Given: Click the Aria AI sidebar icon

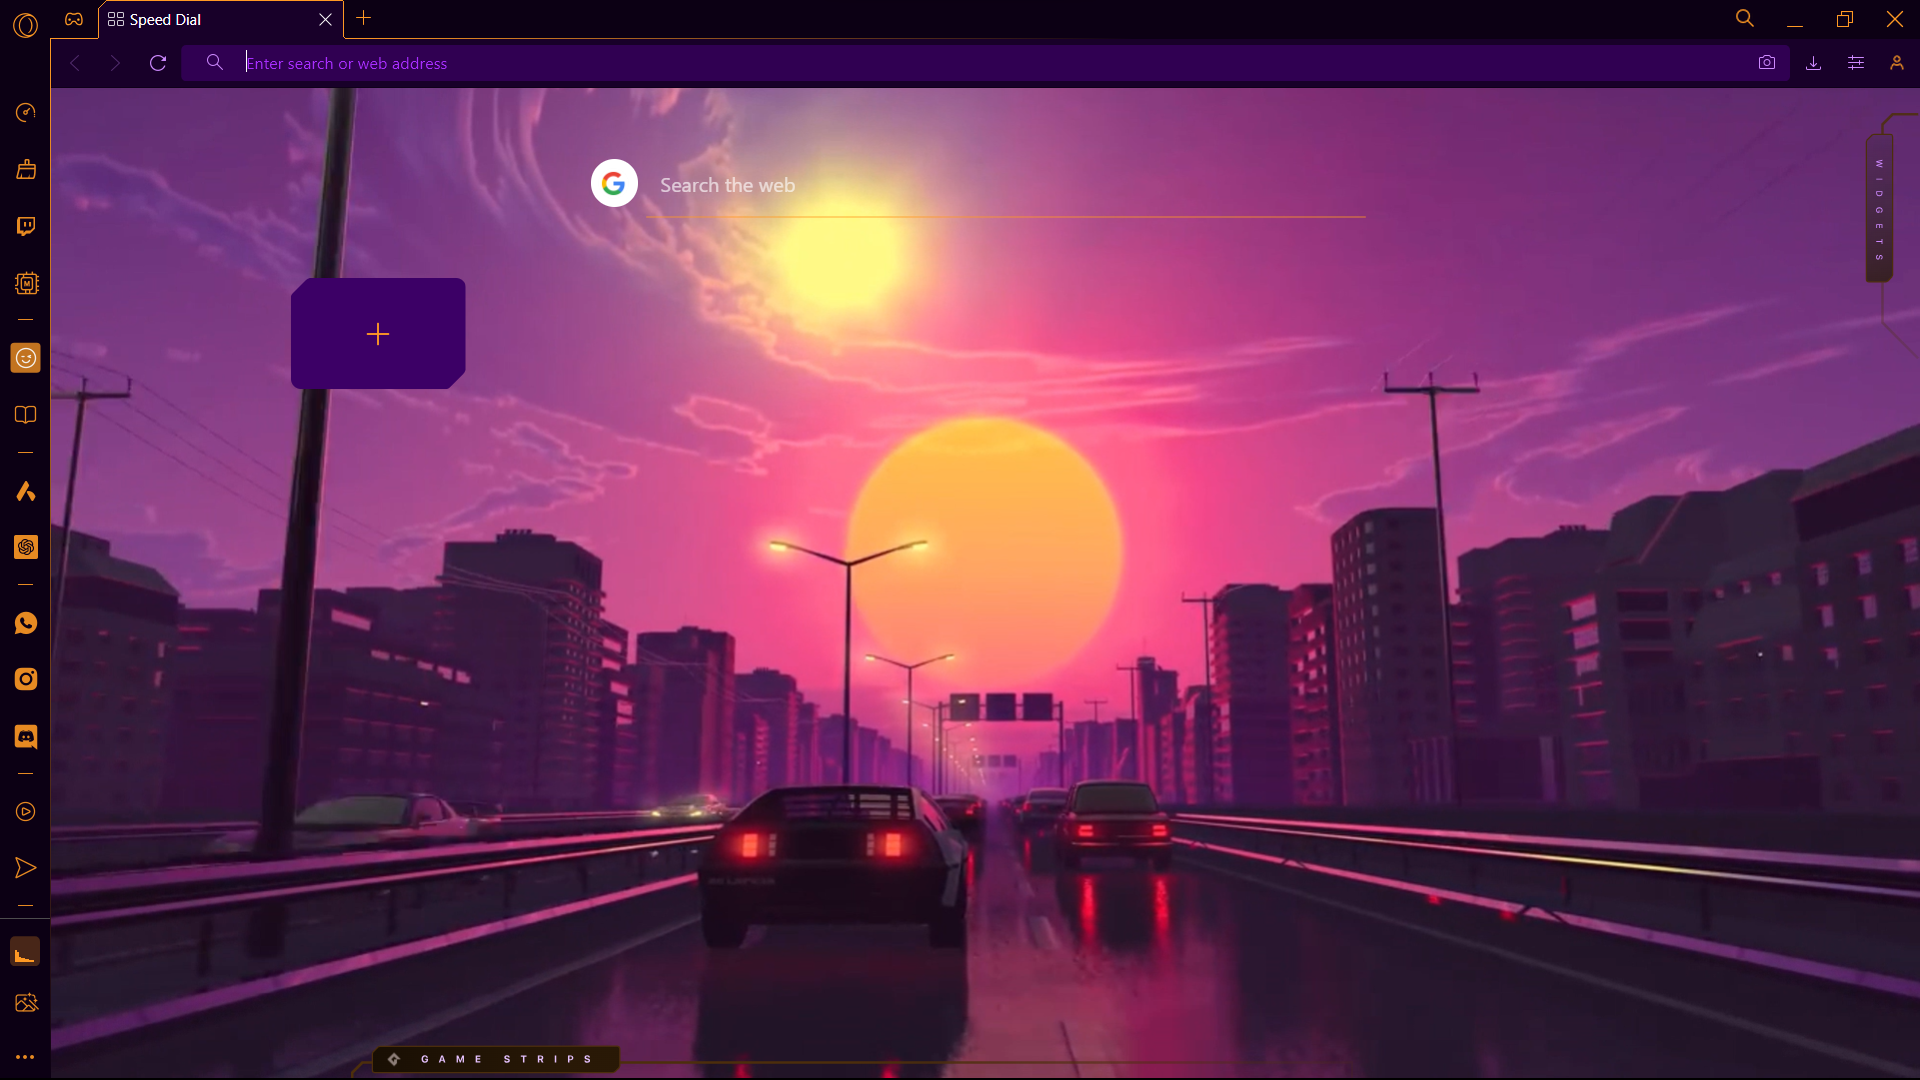Looking at the screenshot, I should point(26,491).
